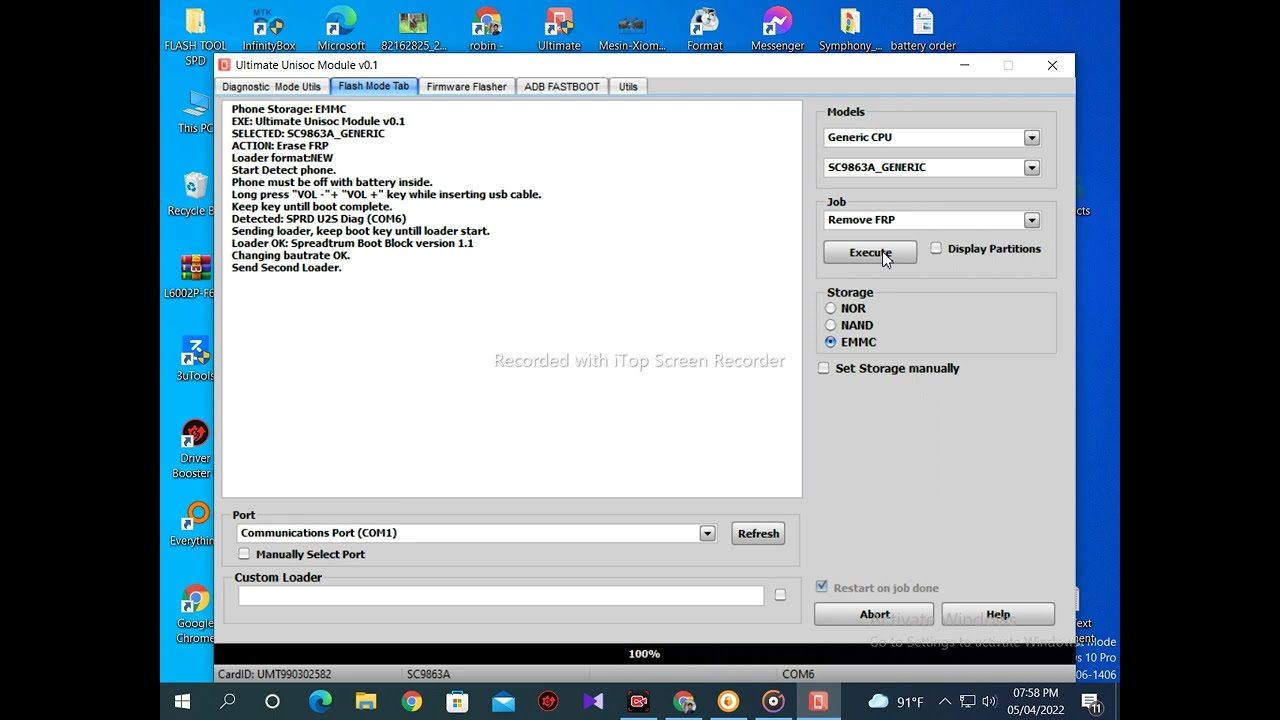Viewport: 1280px width, 720px height.
Task: Refresh the port list
Action: (x=758, y=533)
